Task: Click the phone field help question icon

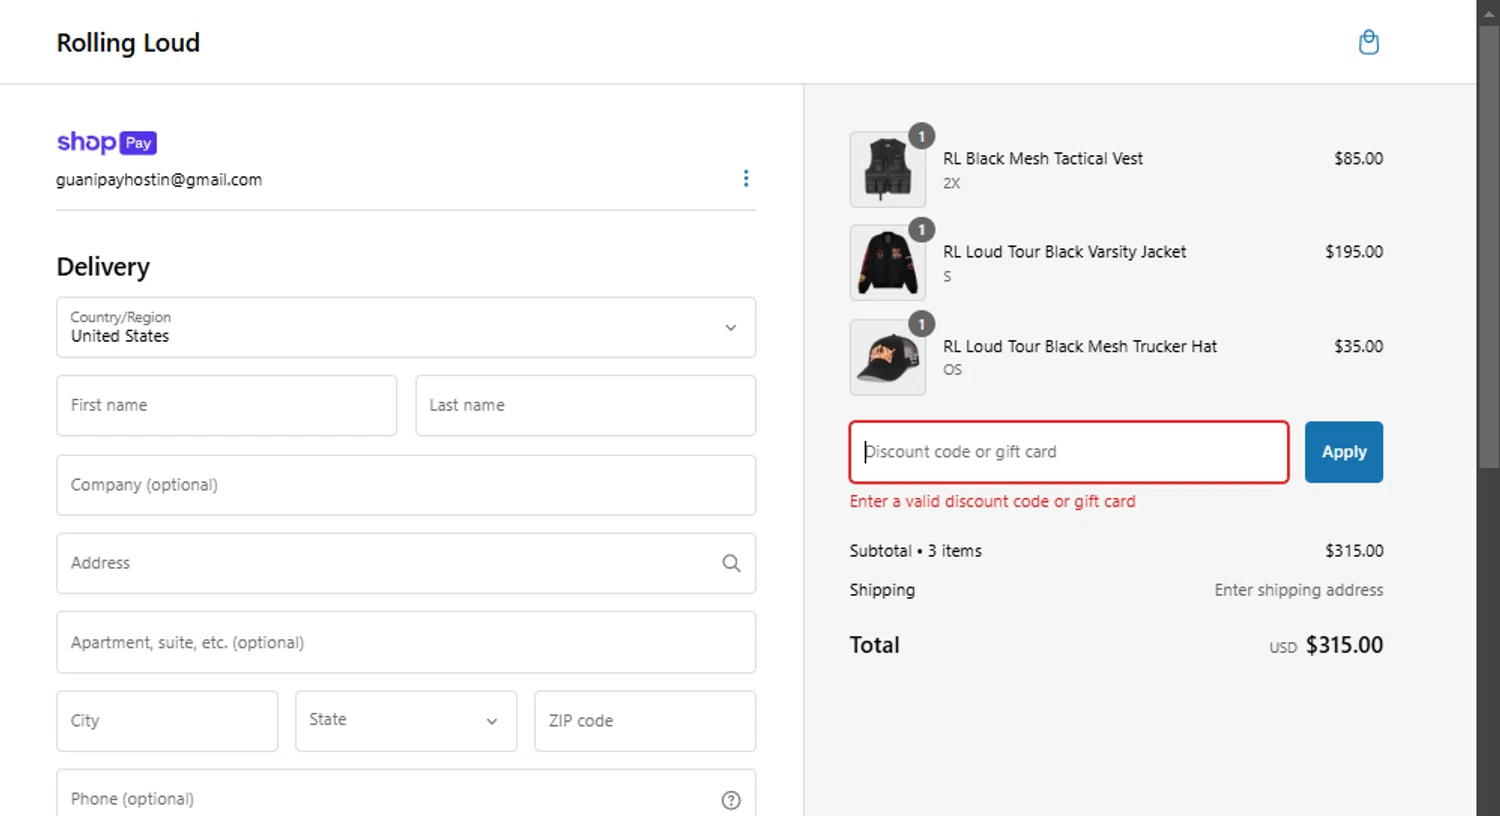Action: (x=731, y=800)
